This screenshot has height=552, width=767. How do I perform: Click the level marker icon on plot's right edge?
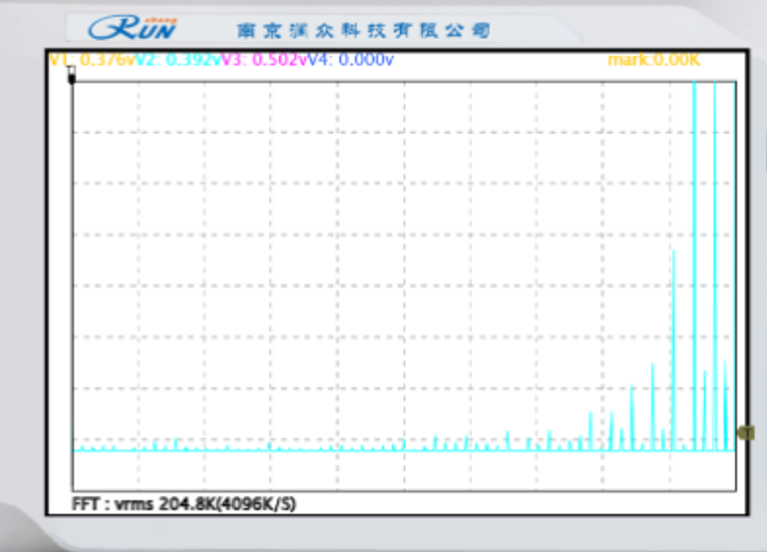(744, 432)
